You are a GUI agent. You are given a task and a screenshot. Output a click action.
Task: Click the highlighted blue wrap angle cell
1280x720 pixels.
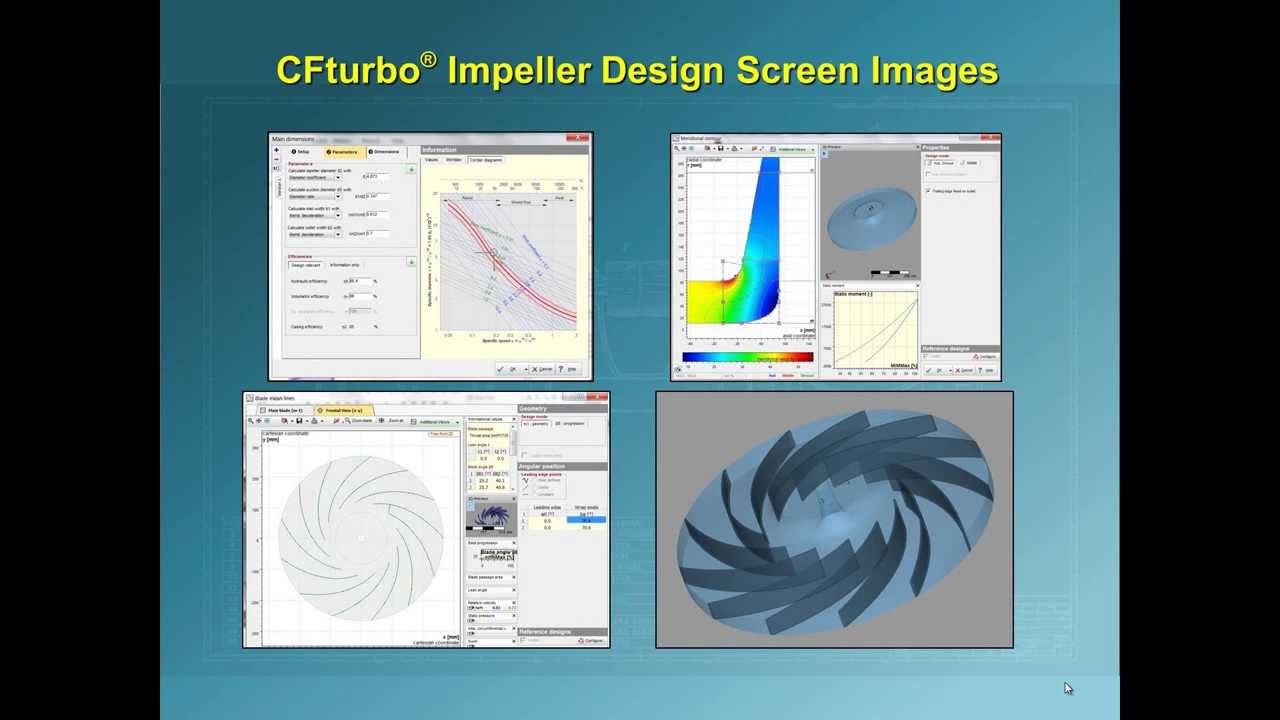tap(586, 520)
